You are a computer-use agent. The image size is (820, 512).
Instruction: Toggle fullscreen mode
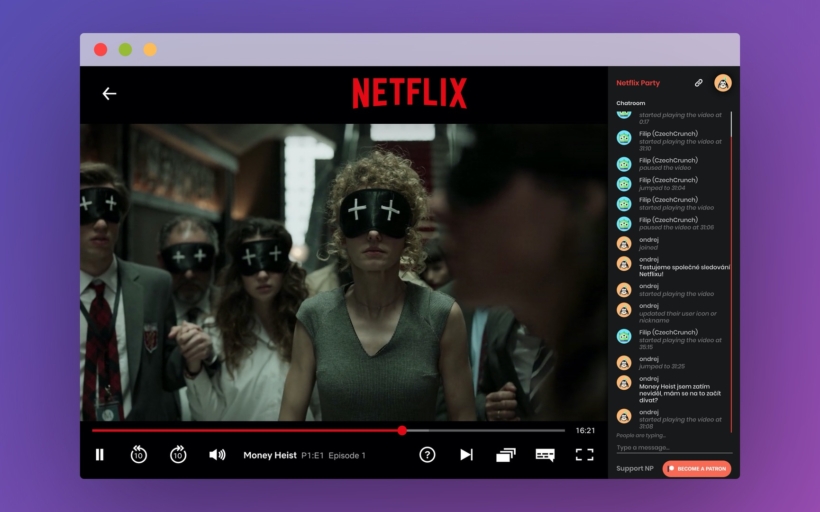click(x=584, y=455)
